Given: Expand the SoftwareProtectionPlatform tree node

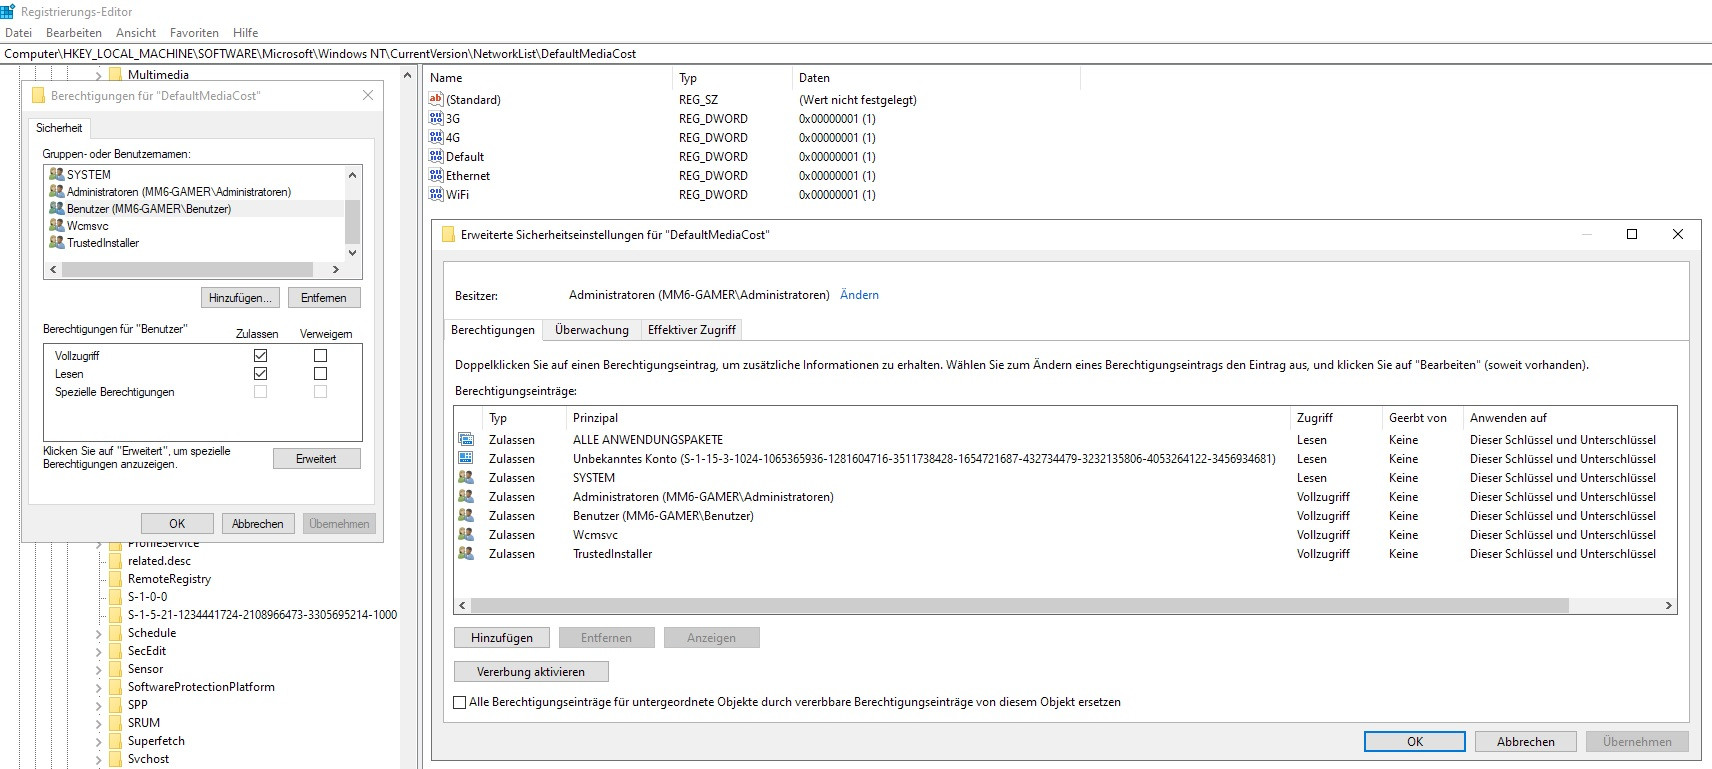Looking at the screenshot, I should (x=98, y=687).
